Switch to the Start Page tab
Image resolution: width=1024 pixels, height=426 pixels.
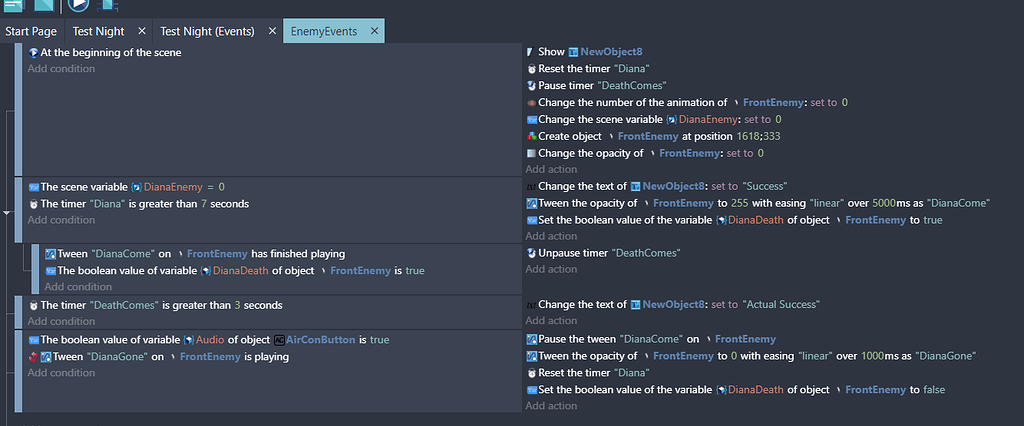pyautogui.click(x=31, y=32)
